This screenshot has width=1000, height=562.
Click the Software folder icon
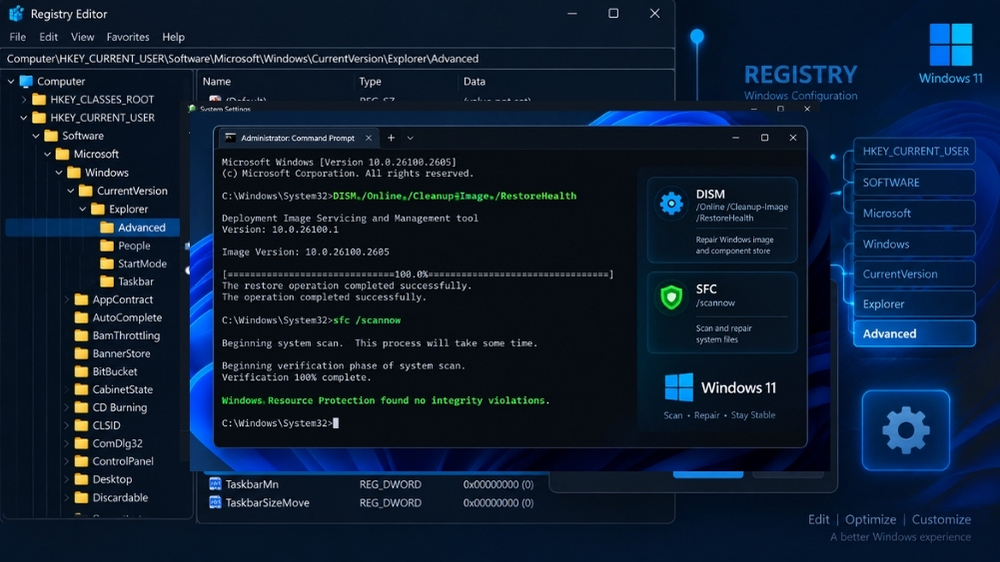[51, 136]
